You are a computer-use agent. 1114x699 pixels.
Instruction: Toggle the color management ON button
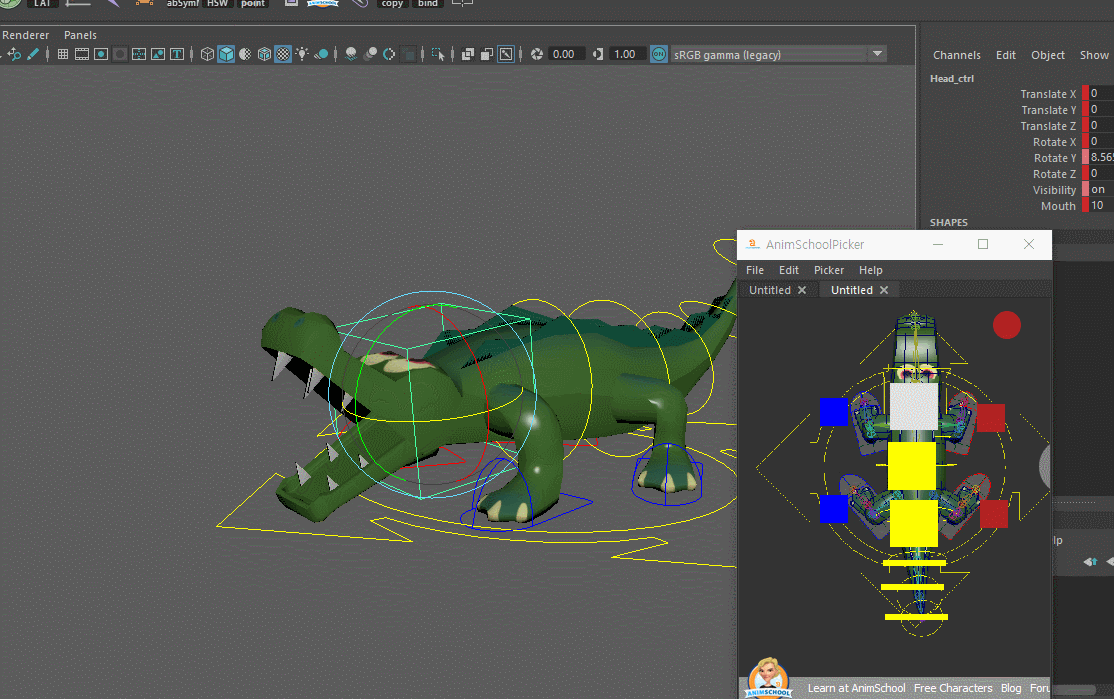click(659, 54)
